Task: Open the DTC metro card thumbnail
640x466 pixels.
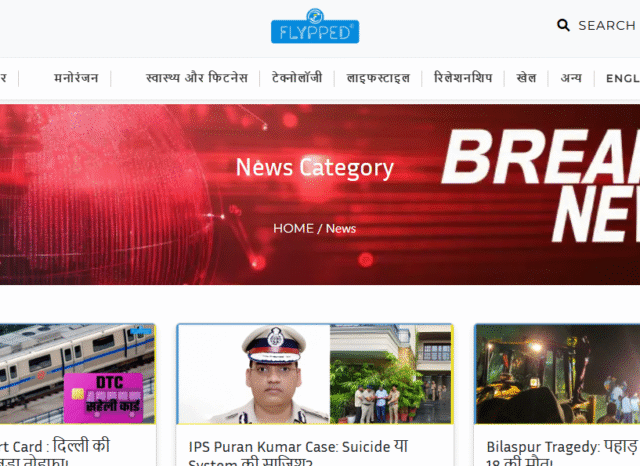Action: 77,374
